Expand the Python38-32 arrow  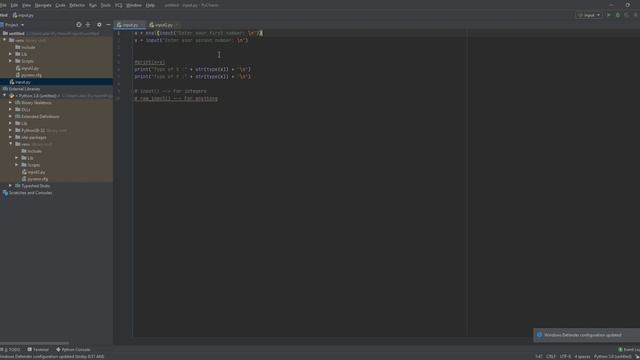(11, 131)
